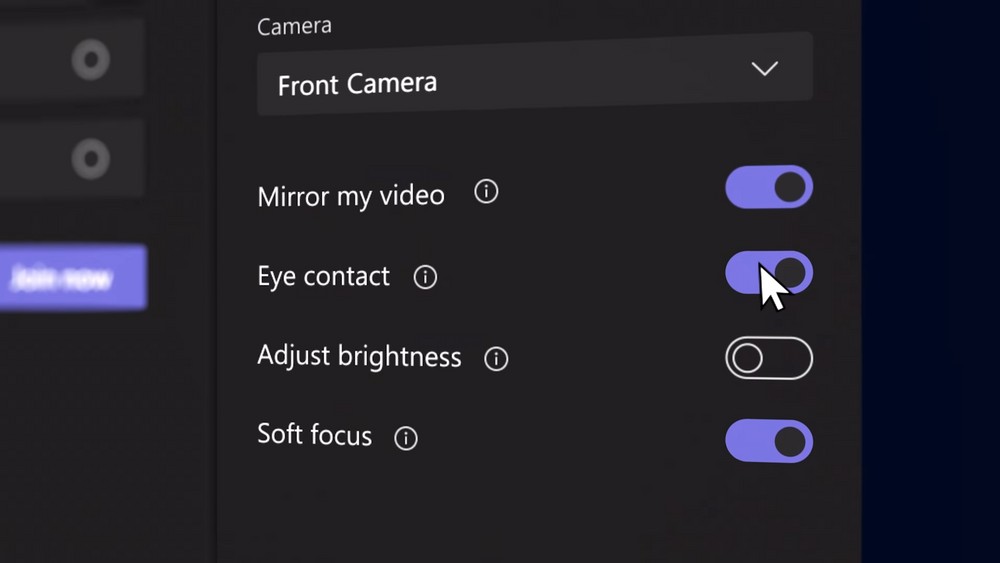
Task: Click the lower blurred circular icon at left
Action: [91, 159]
